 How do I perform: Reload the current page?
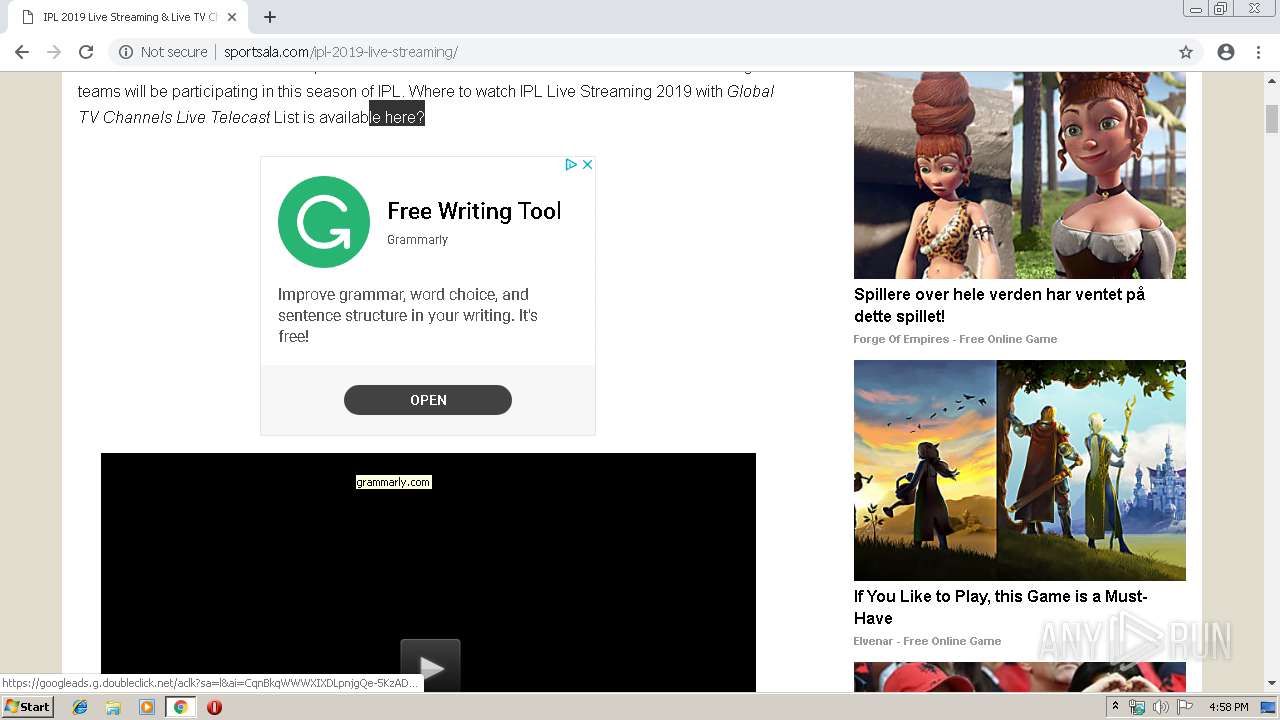click(86, 52)
